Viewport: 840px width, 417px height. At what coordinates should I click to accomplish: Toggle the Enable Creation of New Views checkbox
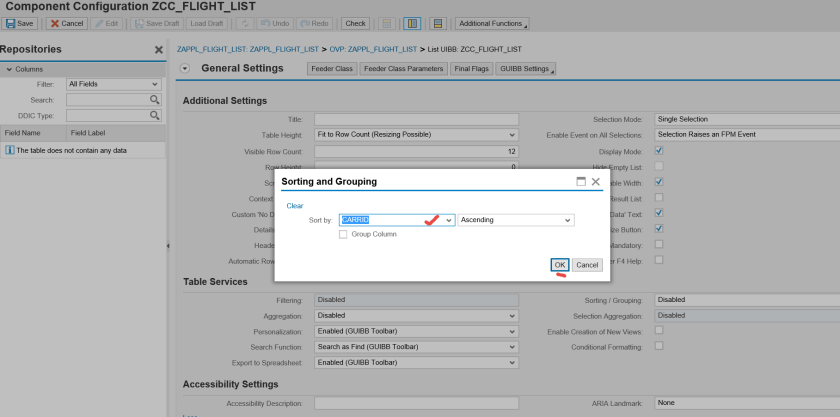[x=659, y=330]
